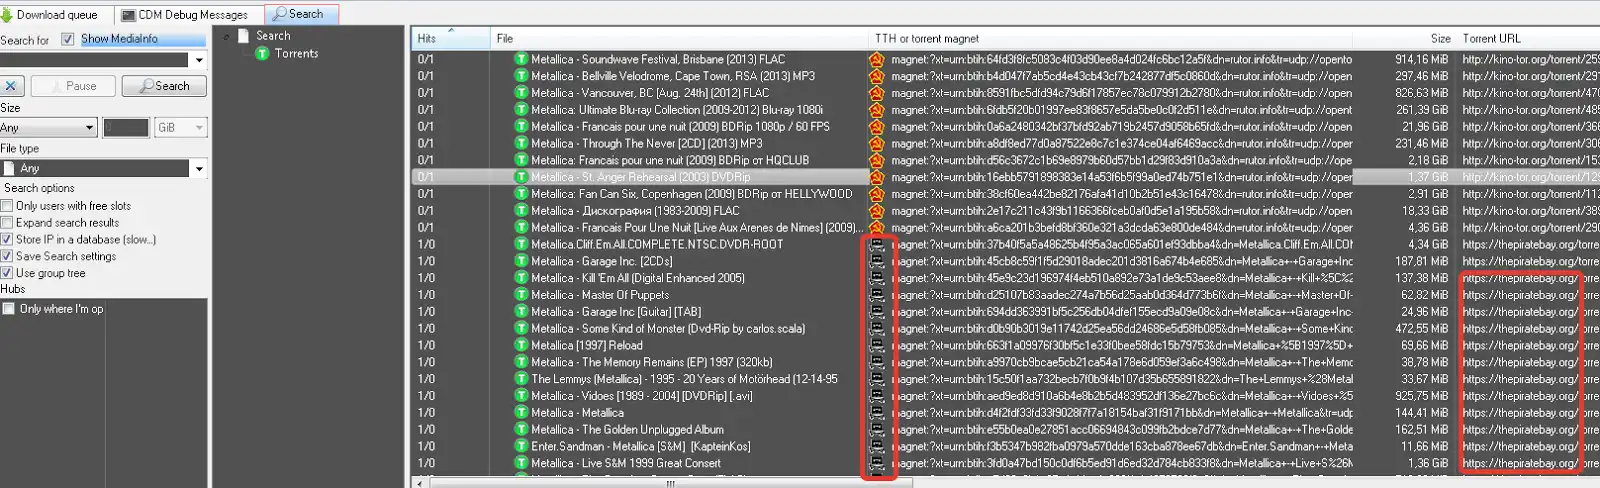Viewport: 1600px width, 488px height.
Task: Enable Expand search results option
Action: [x=7, y=223]
